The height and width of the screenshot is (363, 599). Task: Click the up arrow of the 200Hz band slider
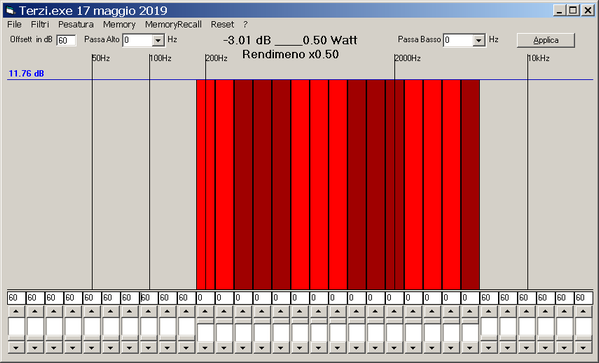[205, 312]
